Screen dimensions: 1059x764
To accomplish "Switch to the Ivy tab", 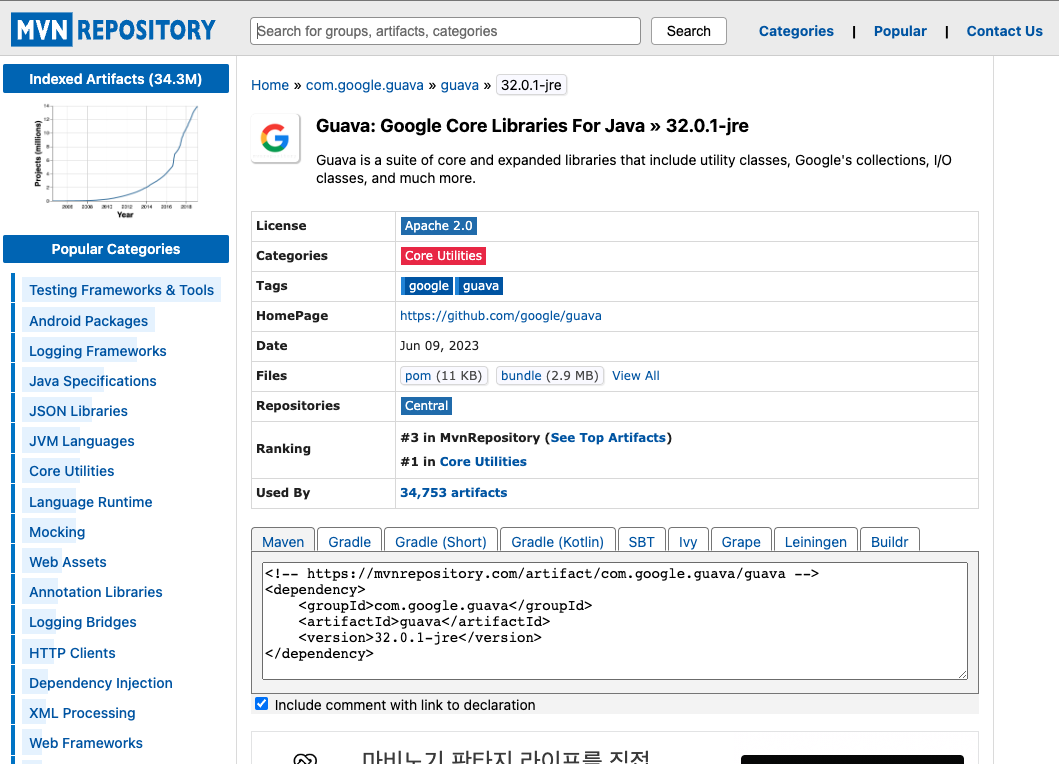I will (688, 541).
